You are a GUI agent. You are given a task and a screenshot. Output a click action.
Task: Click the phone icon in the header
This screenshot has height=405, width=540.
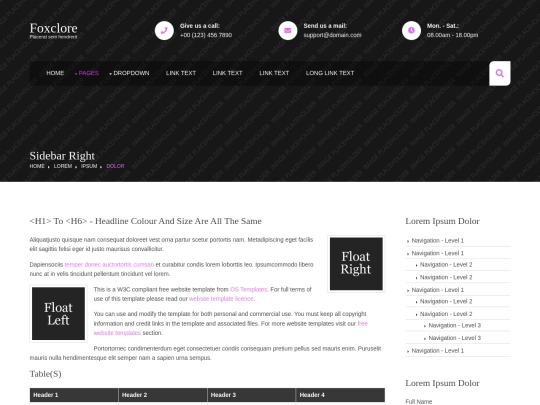pos(164,31)
